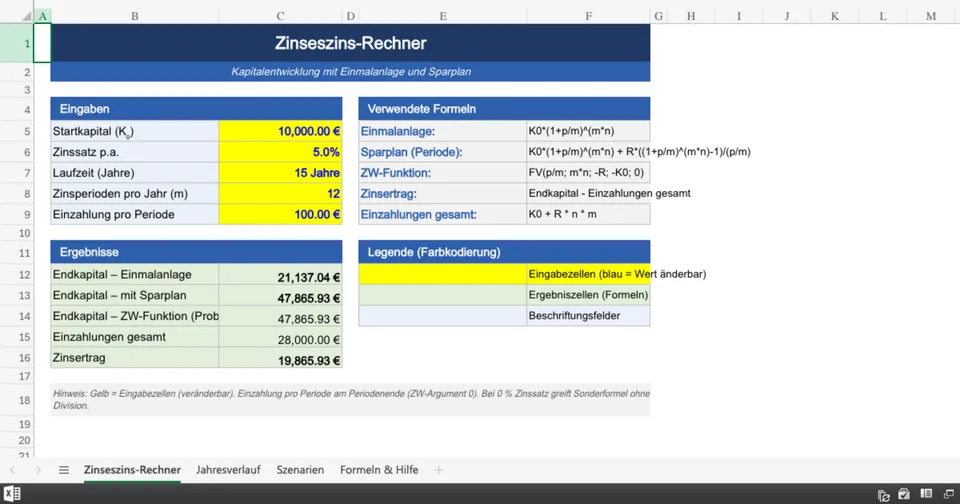Click the Zinssatz value 5.0%
The image size is (960, 504).
coord(280,152)
